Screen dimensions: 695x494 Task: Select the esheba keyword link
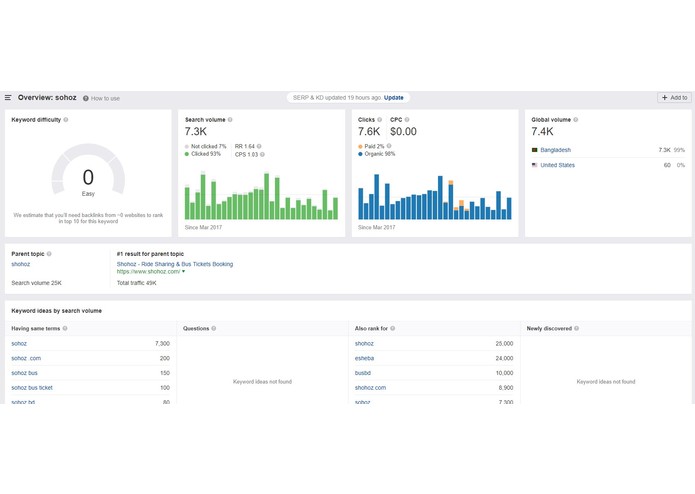click(364, 358)
